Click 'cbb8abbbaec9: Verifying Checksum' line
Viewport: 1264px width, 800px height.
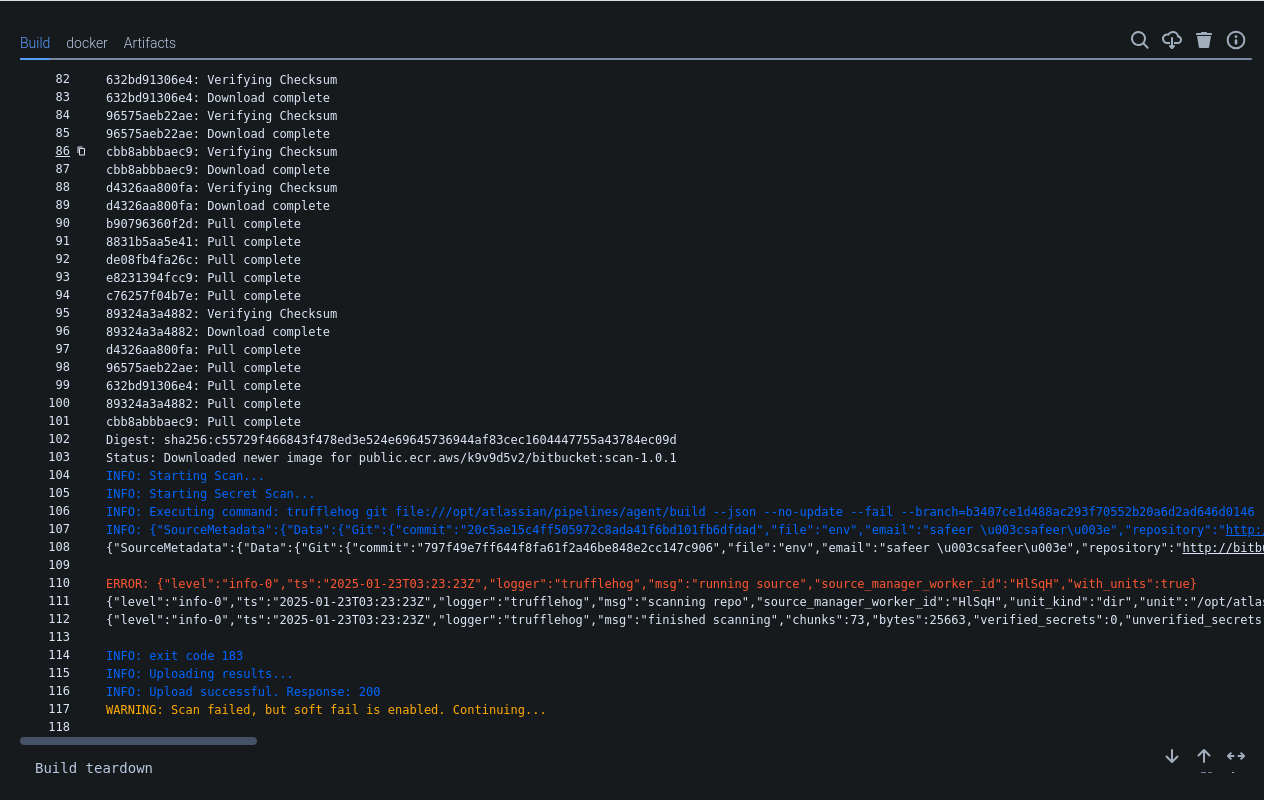[x=221, y=152]
